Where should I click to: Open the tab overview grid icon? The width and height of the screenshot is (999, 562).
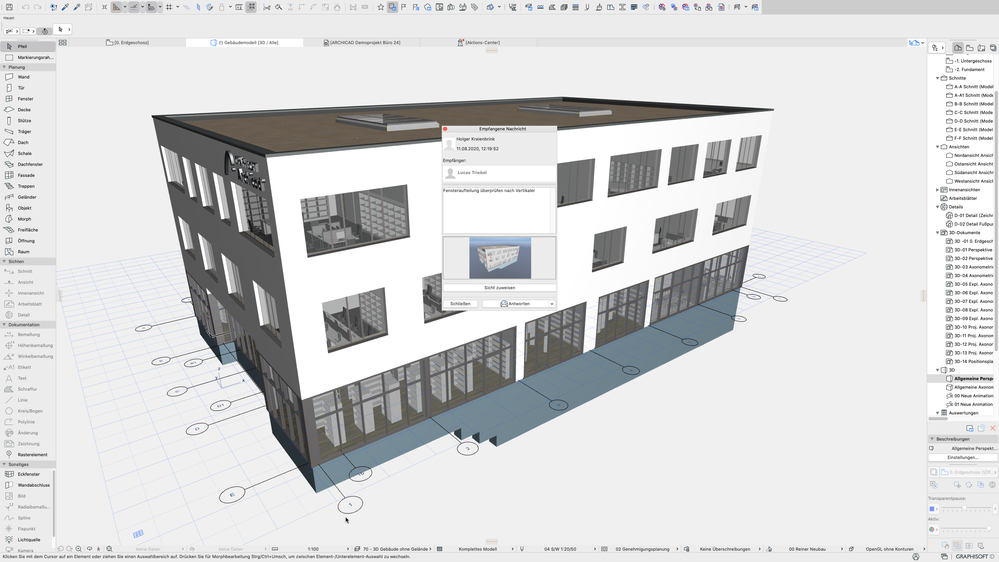tap(62, 43)
